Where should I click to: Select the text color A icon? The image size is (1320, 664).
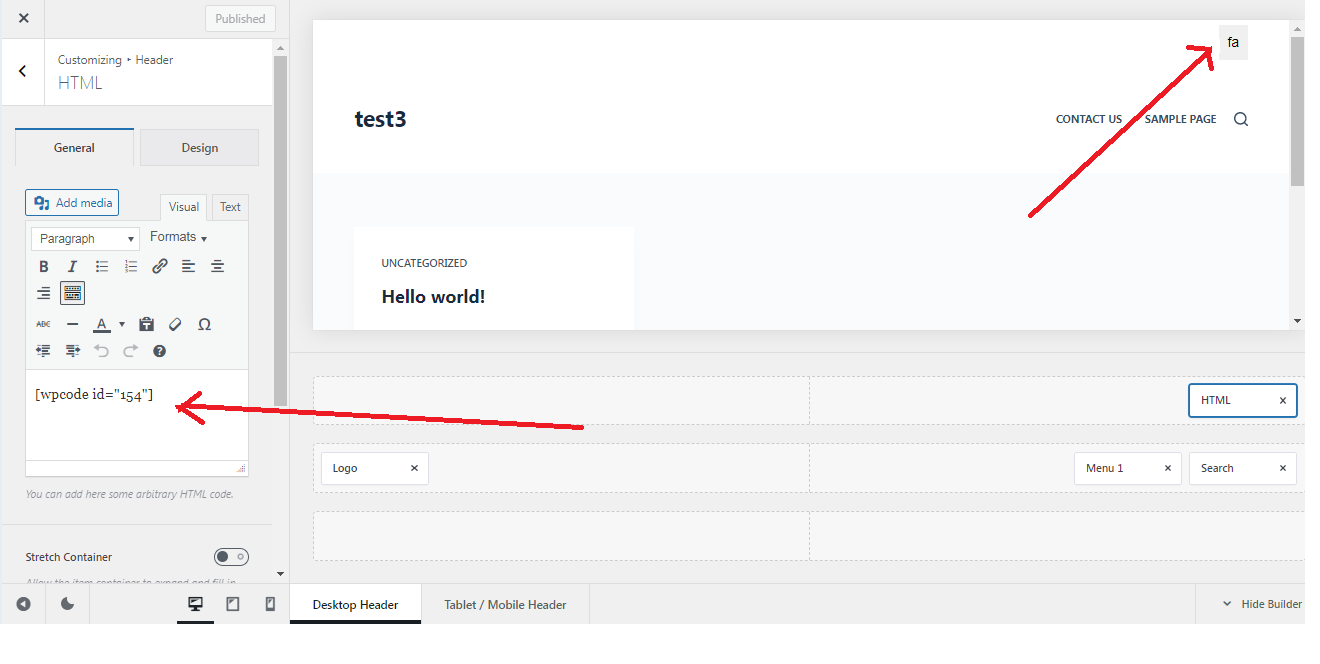click(x=101, y=324)
